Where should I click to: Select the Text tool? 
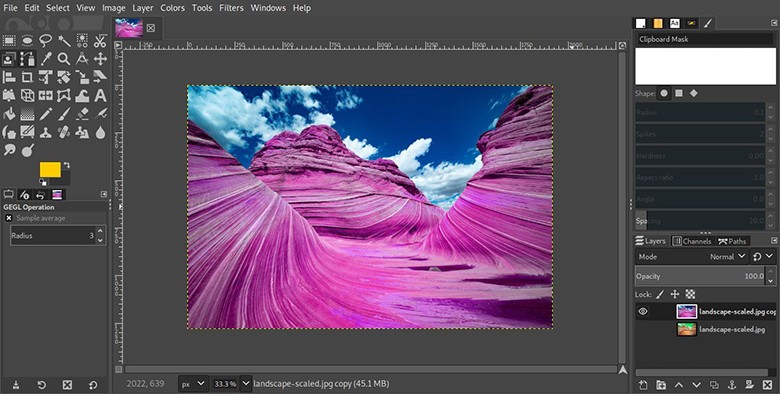[x=100, y=95]
